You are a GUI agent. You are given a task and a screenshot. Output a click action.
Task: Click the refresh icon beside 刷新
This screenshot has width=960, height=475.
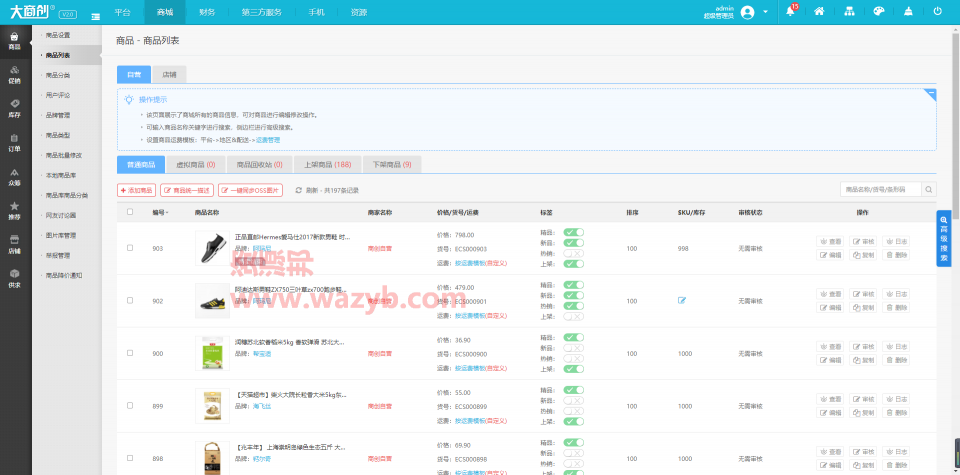click(299, 190)
